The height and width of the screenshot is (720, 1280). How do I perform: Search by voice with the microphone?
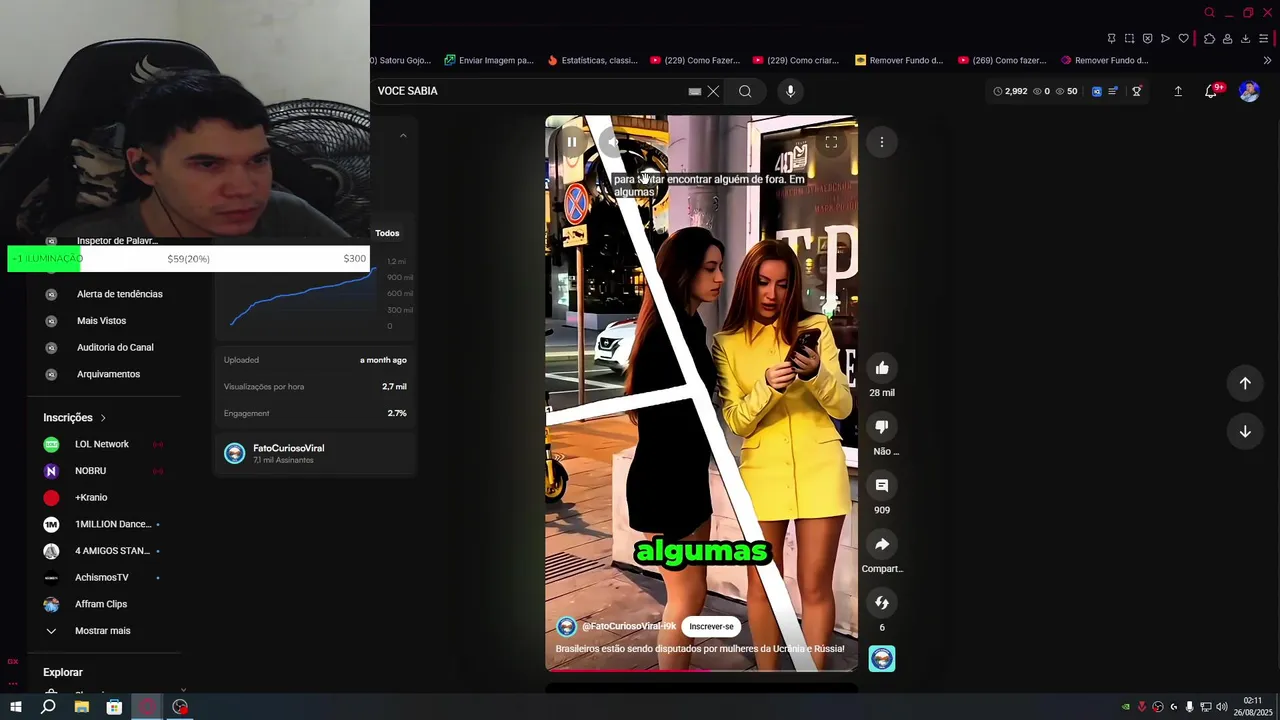[x=790, y=91]
